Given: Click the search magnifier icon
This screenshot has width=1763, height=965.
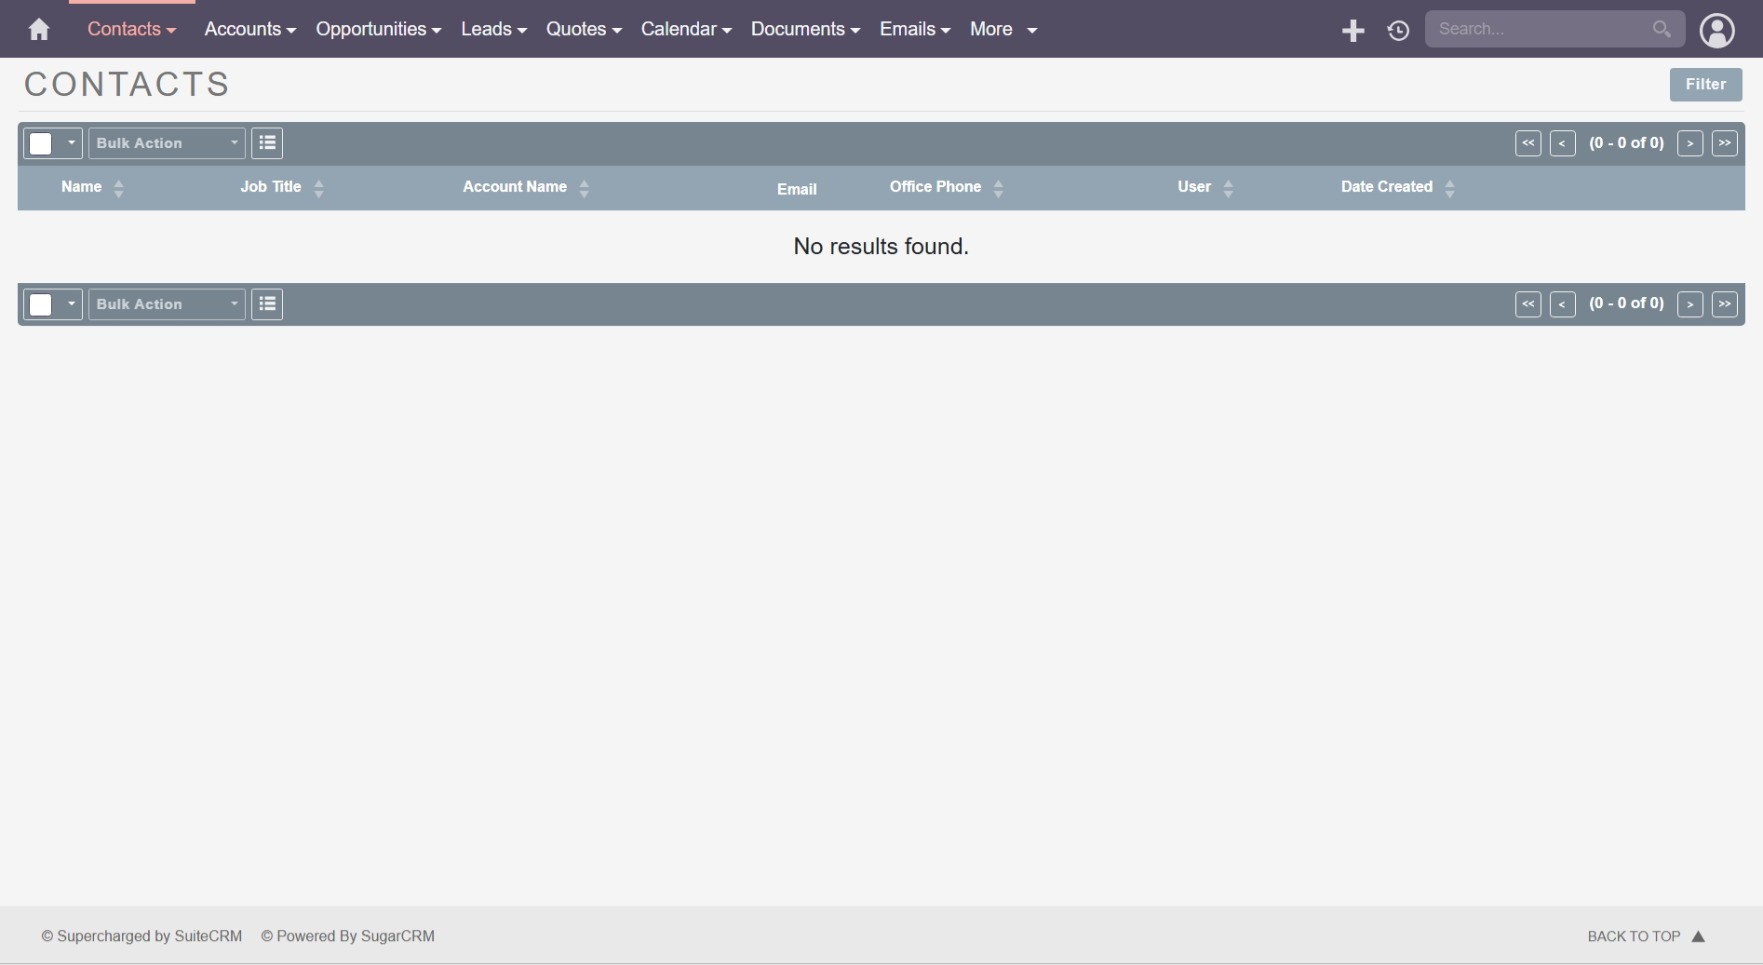Looking at the screenshot, I should (1661, 29).
